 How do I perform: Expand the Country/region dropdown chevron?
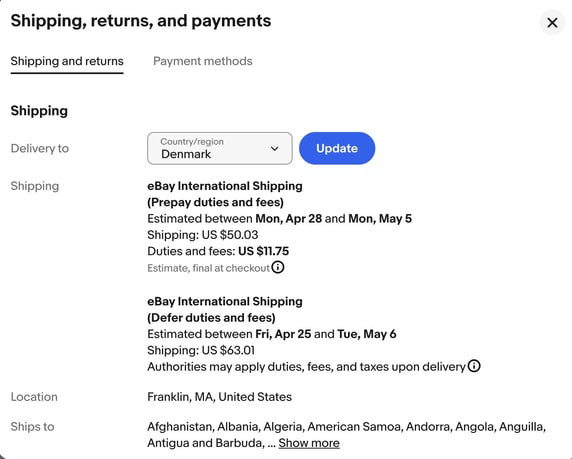[x=274, y=148]
